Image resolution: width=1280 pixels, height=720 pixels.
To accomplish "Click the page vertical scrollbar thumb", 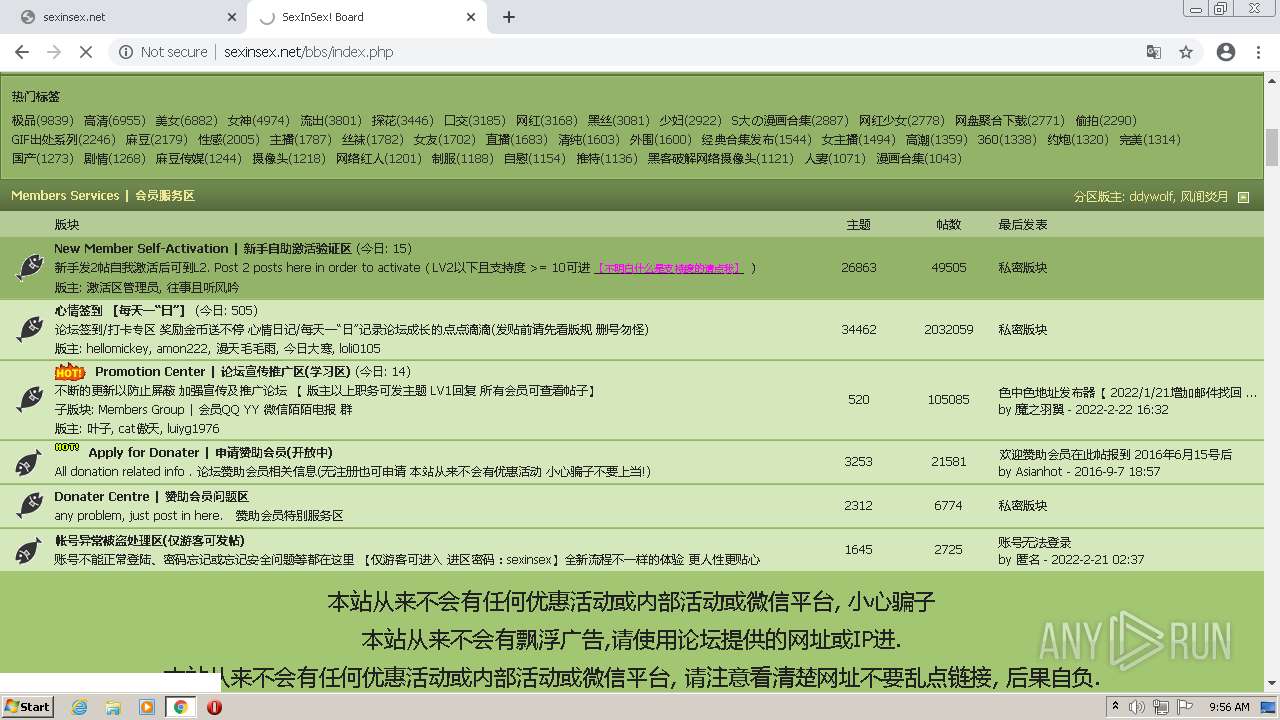I will [x=1272, y=148].
